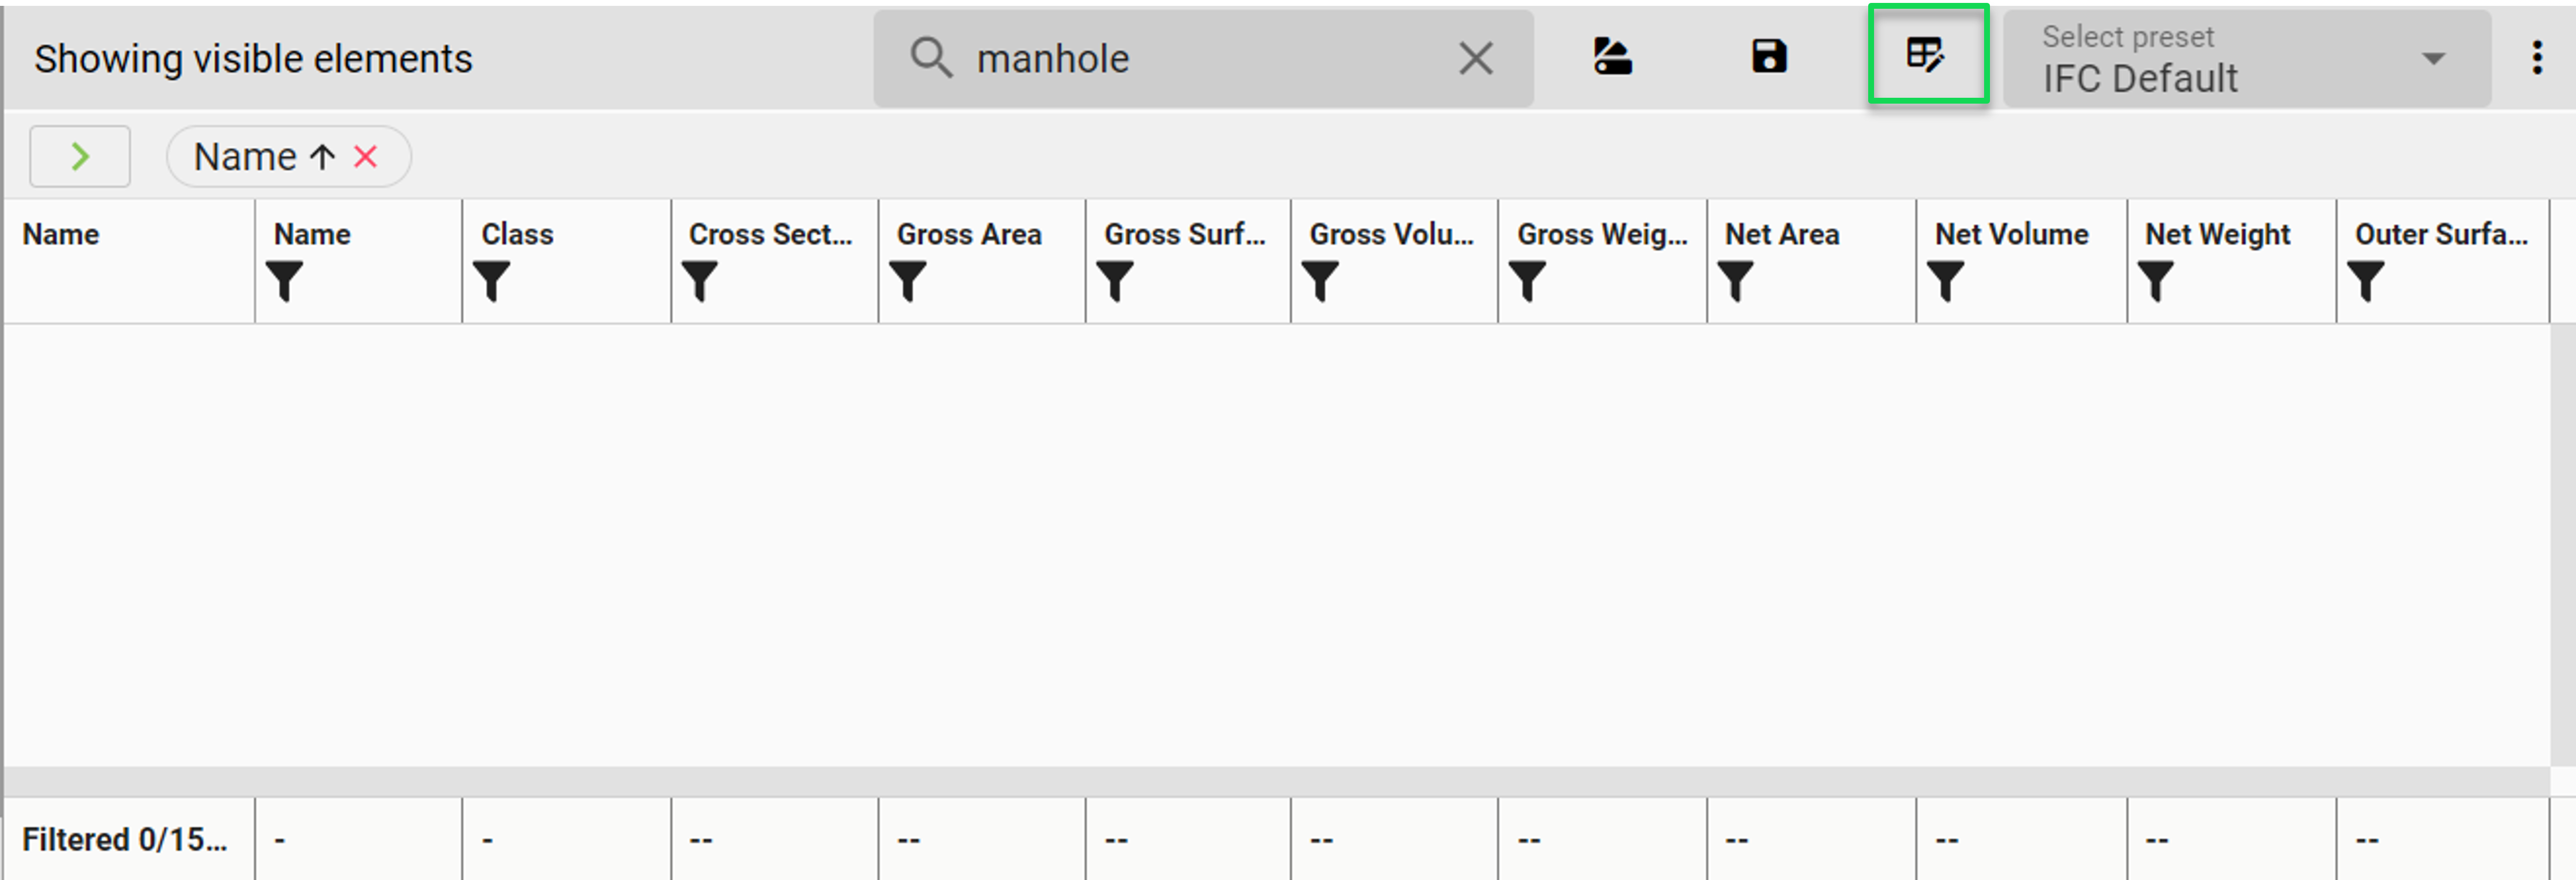Screen dimensions: 2576x880
Task: Click the Gross Volume column header
Action: click(1392, 234)
